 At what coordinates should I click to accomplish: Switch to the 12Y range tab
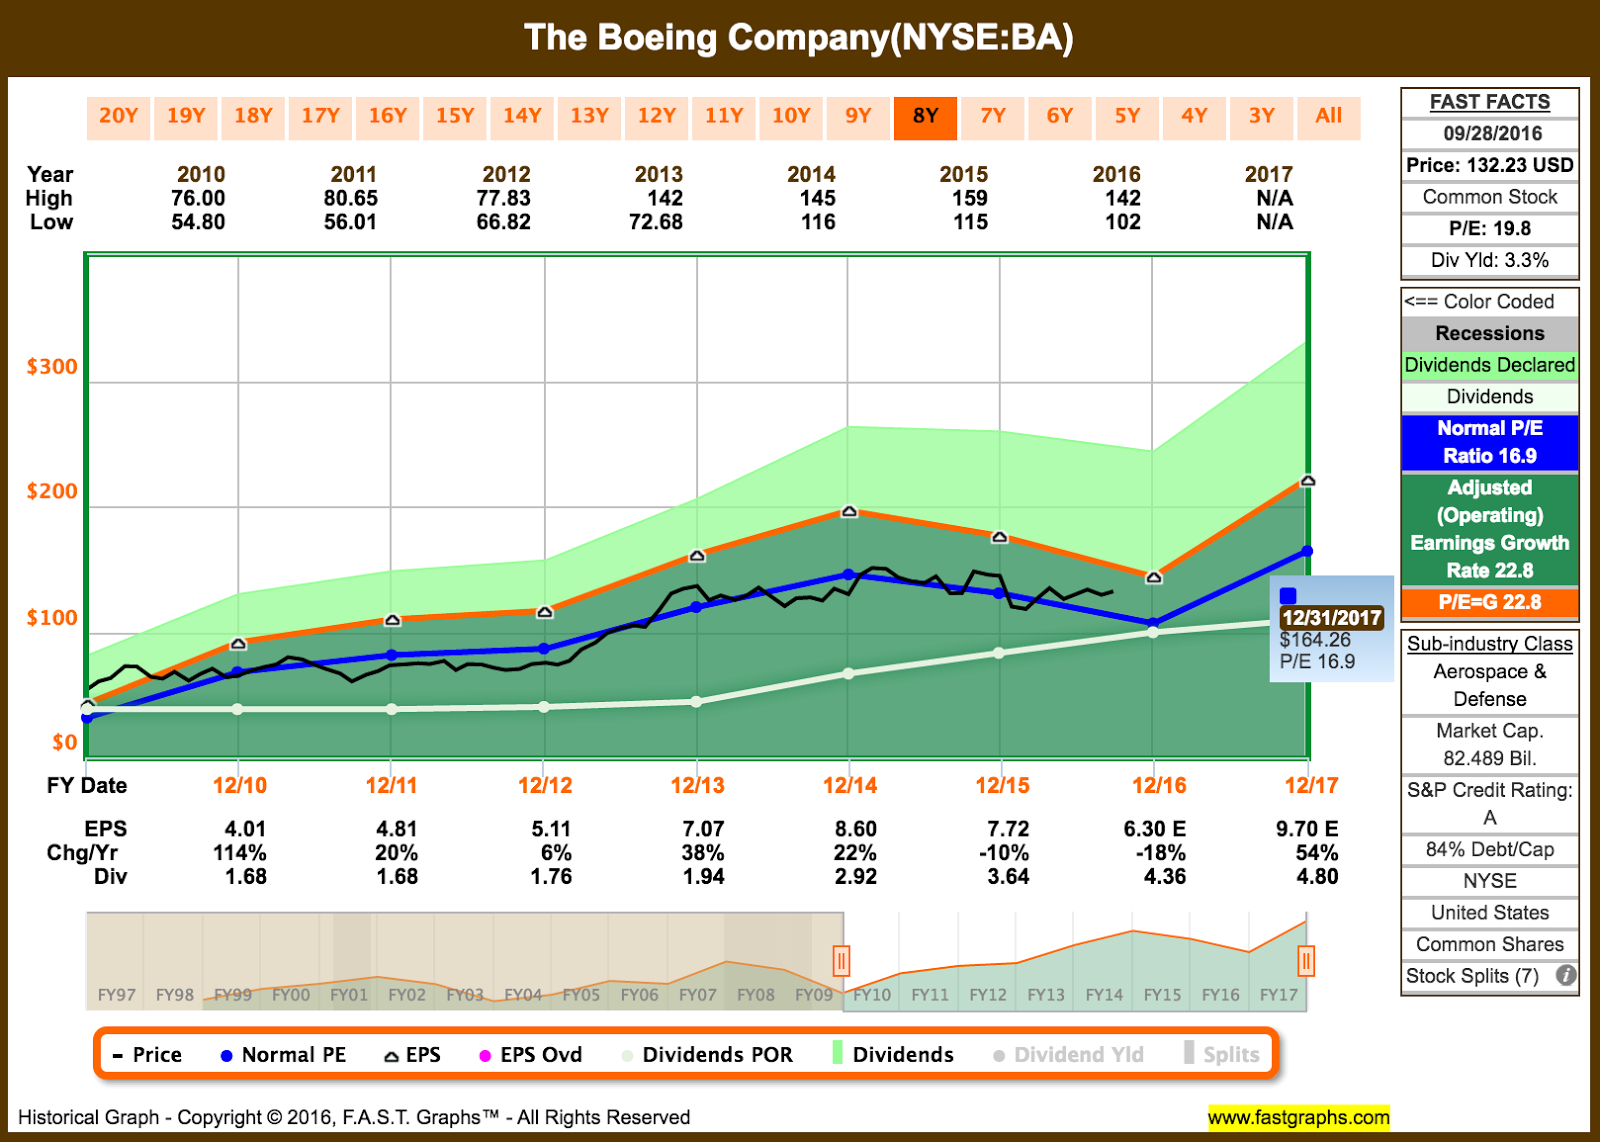click(x=656, y=118)
